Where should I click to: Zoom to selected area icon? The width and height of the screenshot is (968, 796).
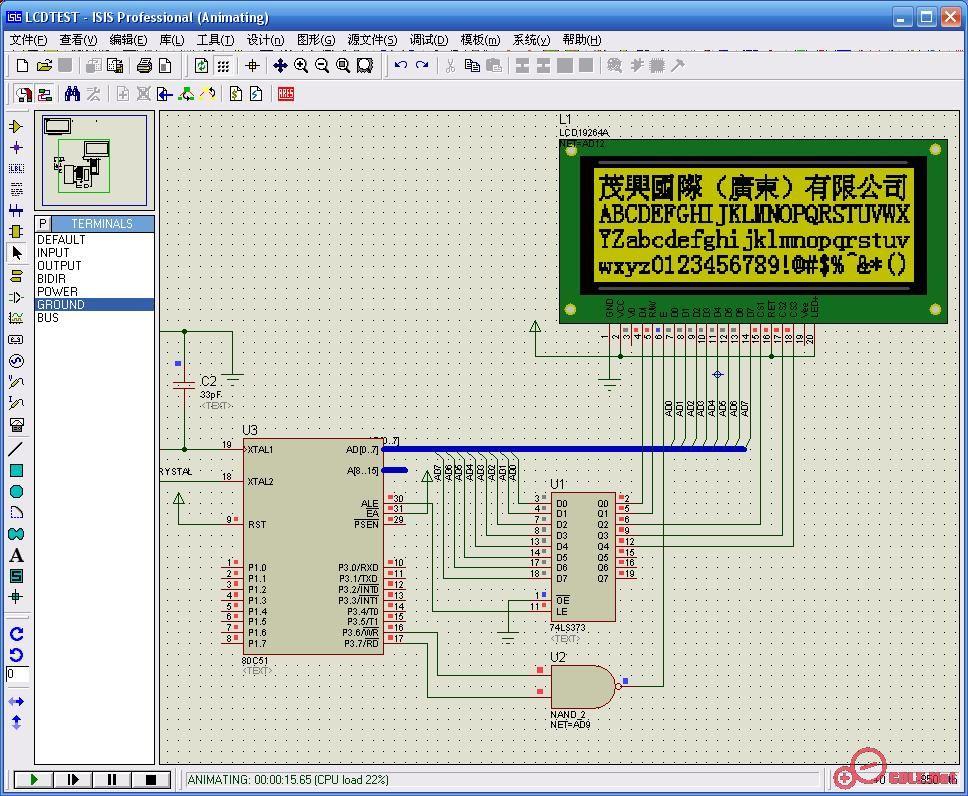coord(365,65)
